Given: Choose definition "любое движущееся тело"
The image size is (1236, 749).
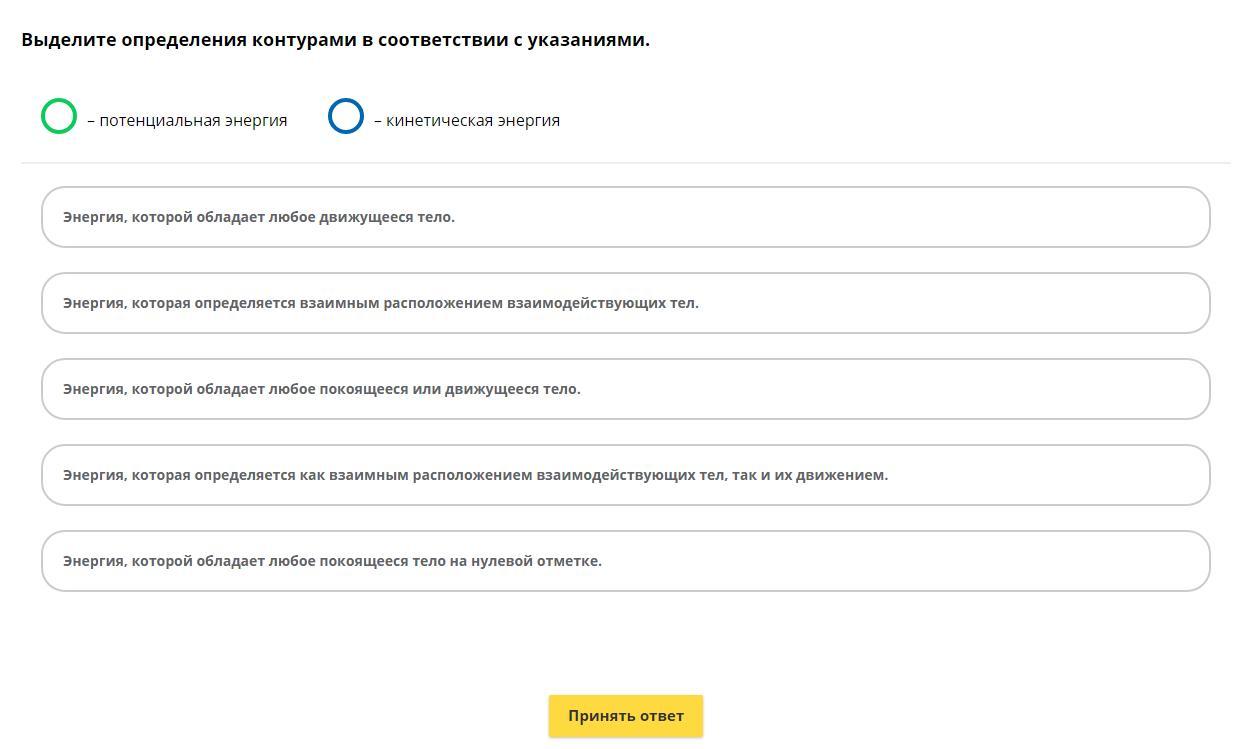Looking at the screenshot, I should point(625,217).
